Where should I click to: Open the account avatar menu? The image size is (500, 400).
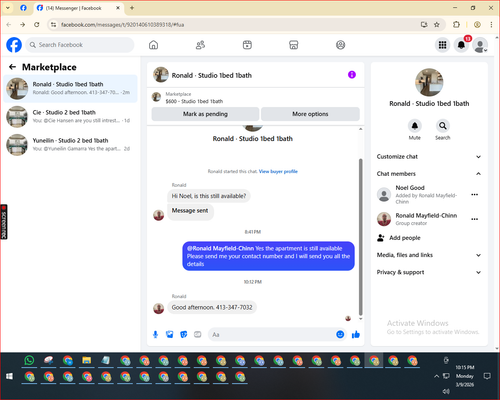point(480,45)
